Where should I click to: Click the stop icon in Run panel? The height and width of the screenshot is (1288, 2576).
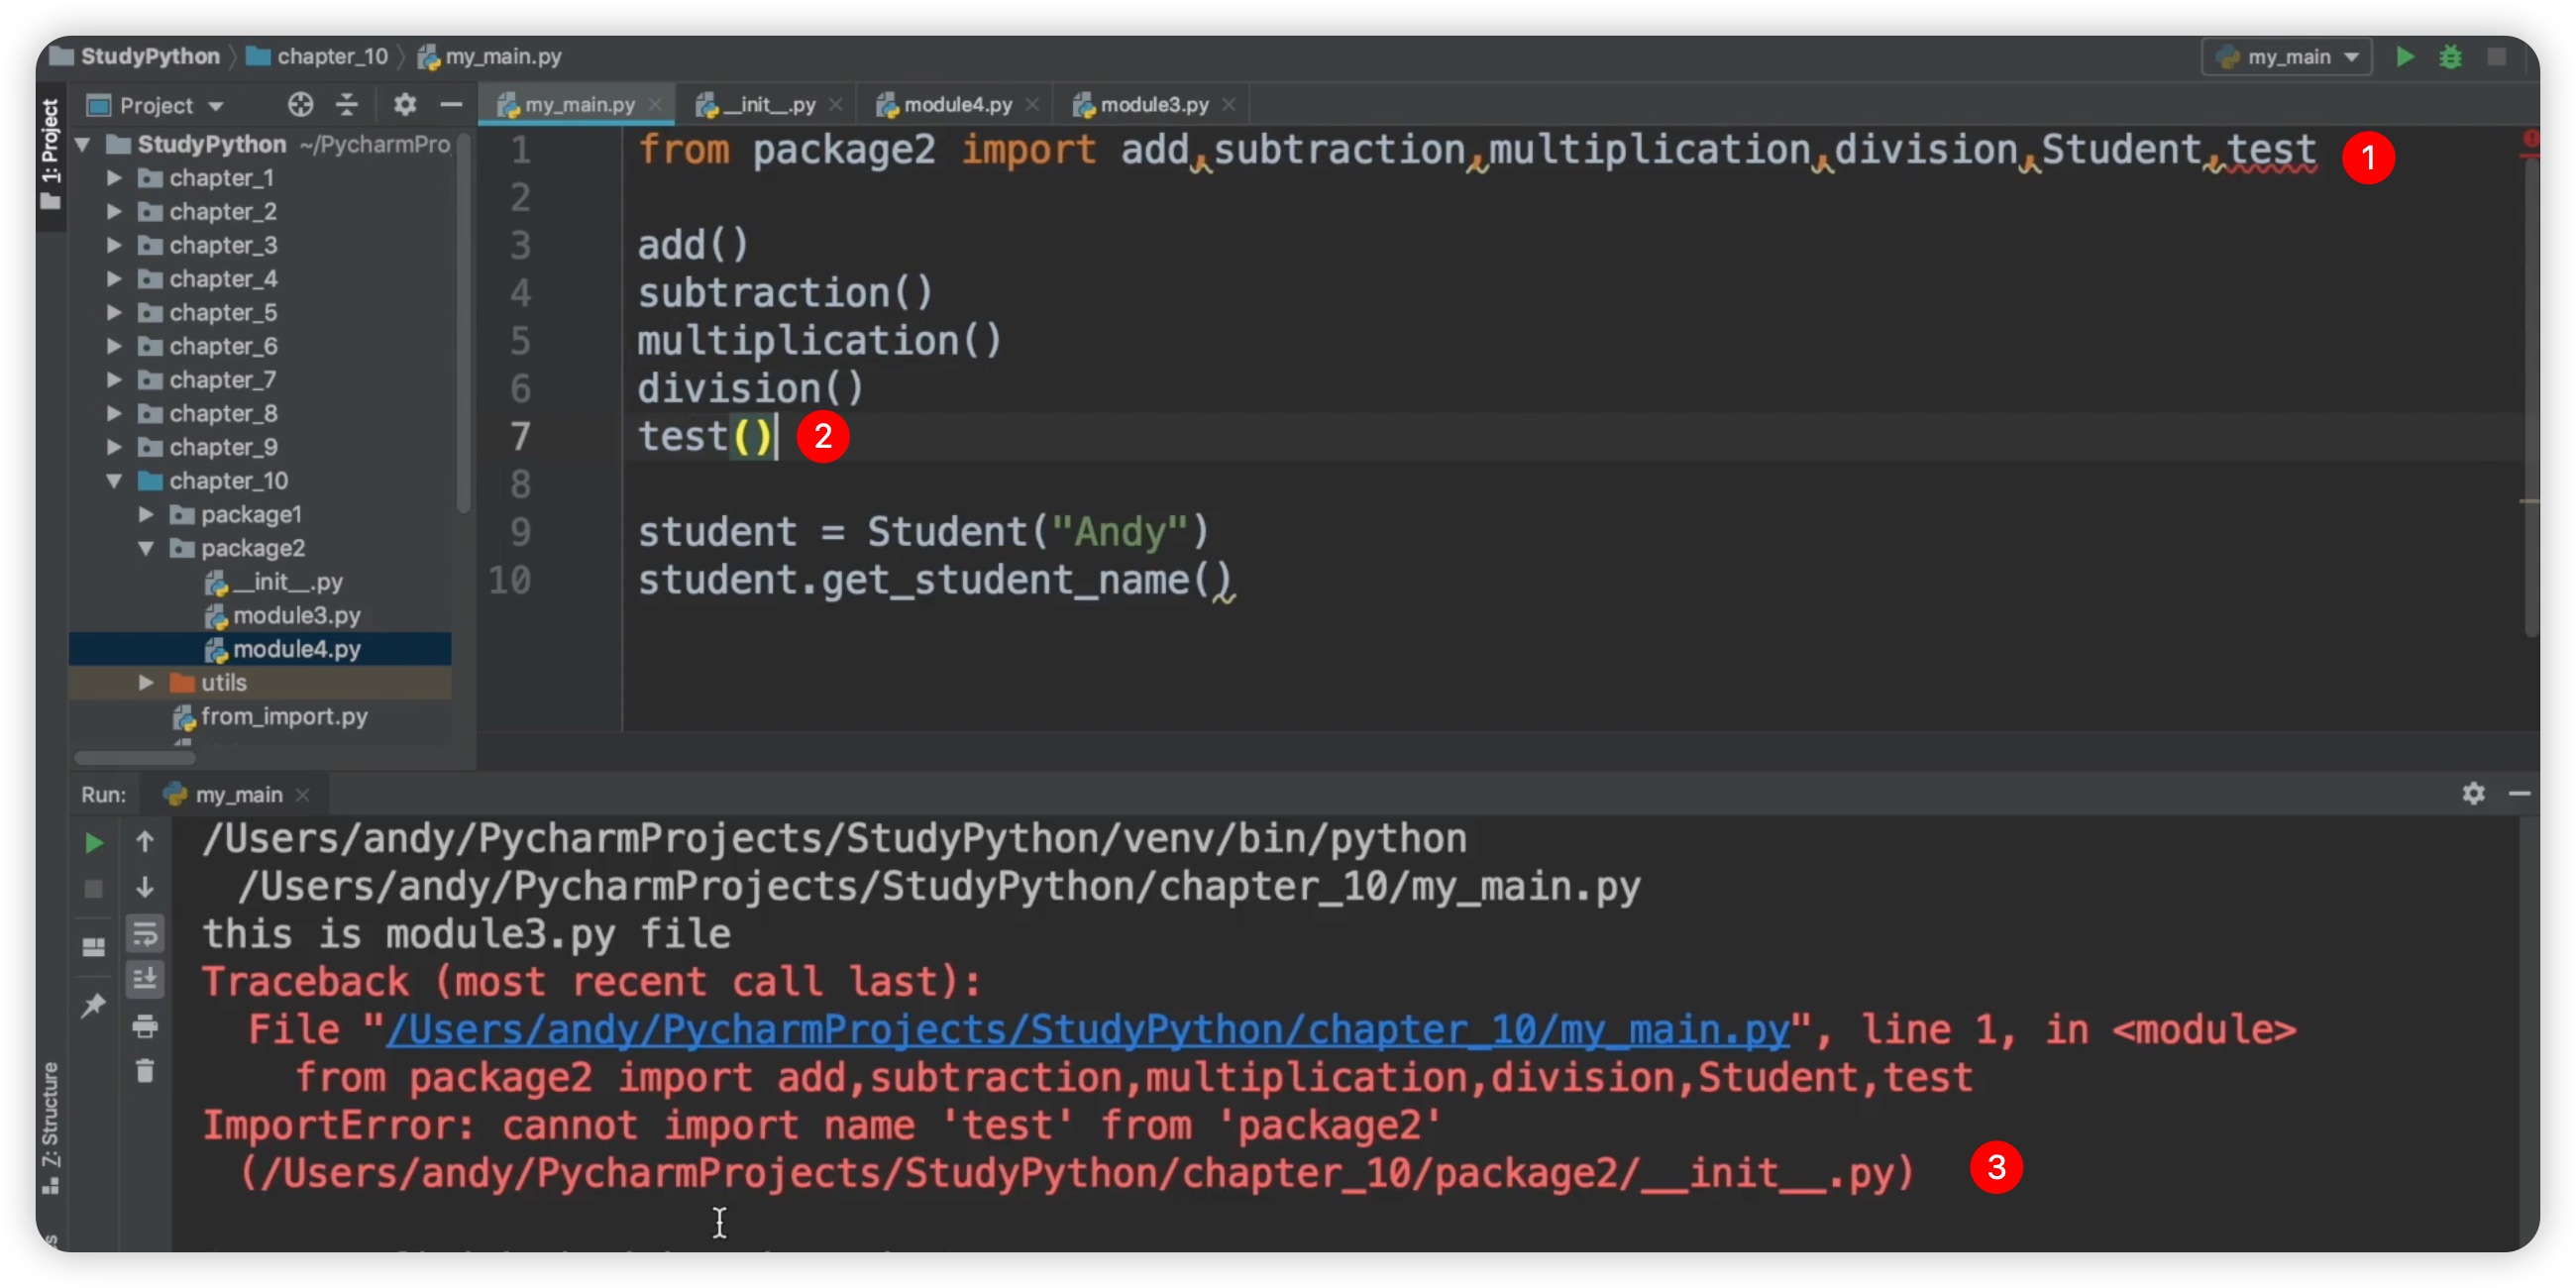pyautogui.click(x=93, y=889)
